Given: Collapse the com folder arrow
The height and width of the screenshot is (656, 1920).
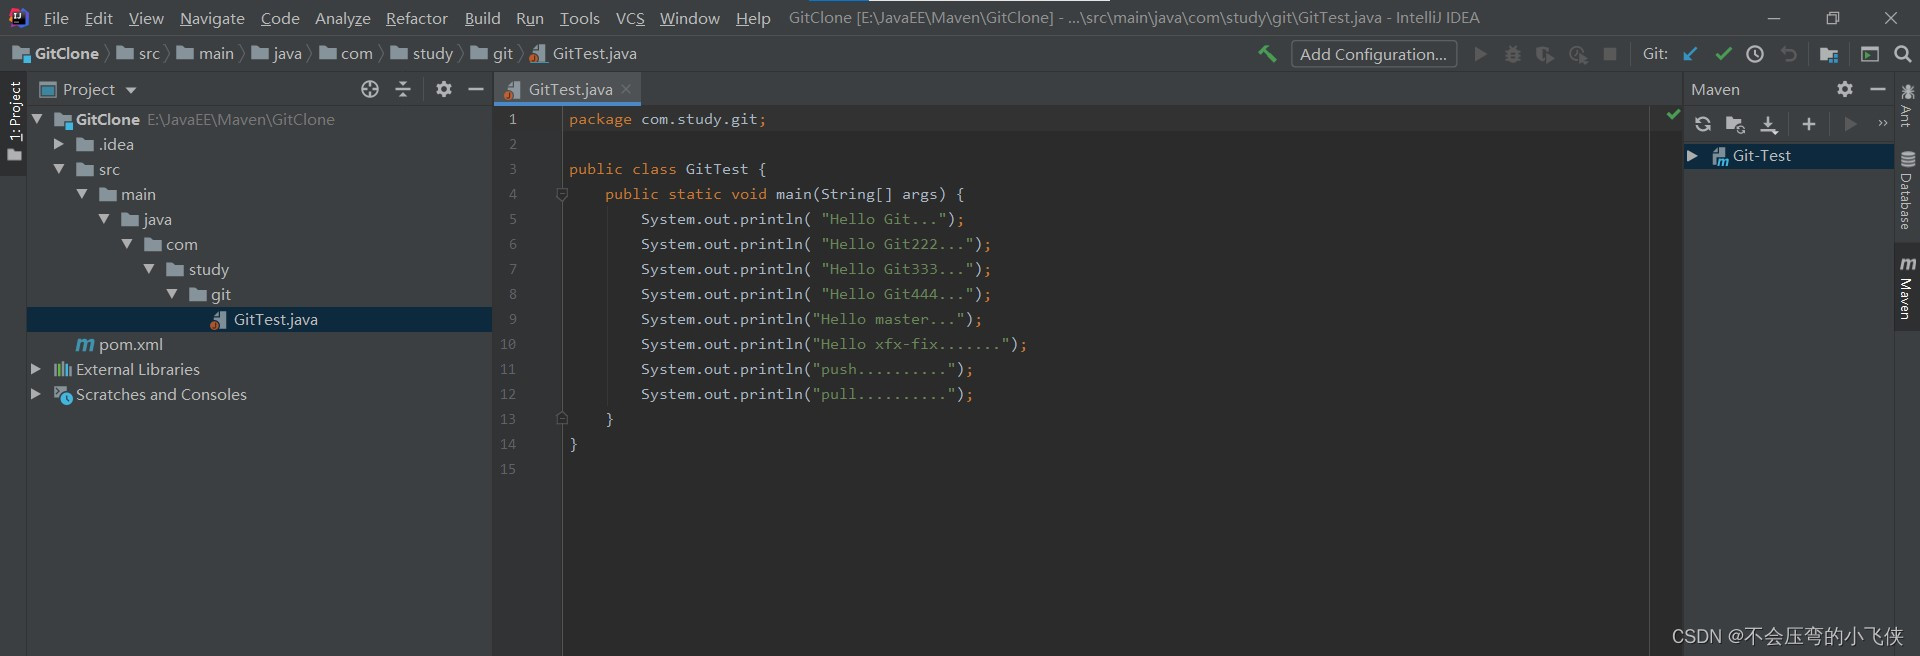Looking at the screenshot, I should click(x=127, y=244).
